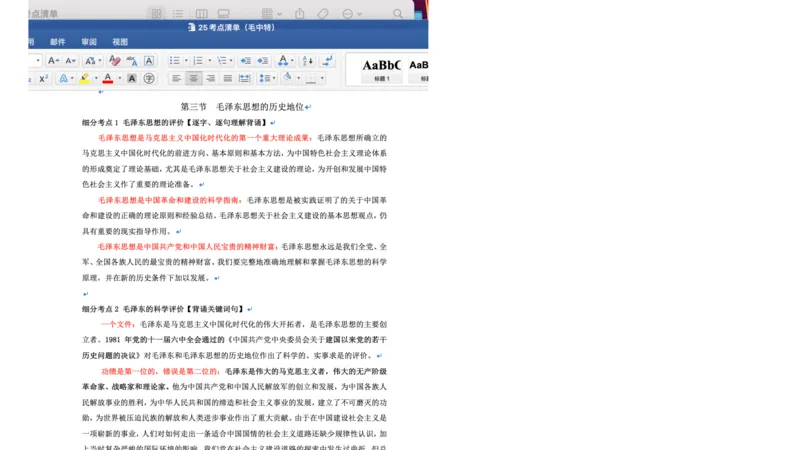Apply the text effects tool
Viewport: 800px width, 450px height.
63,78
